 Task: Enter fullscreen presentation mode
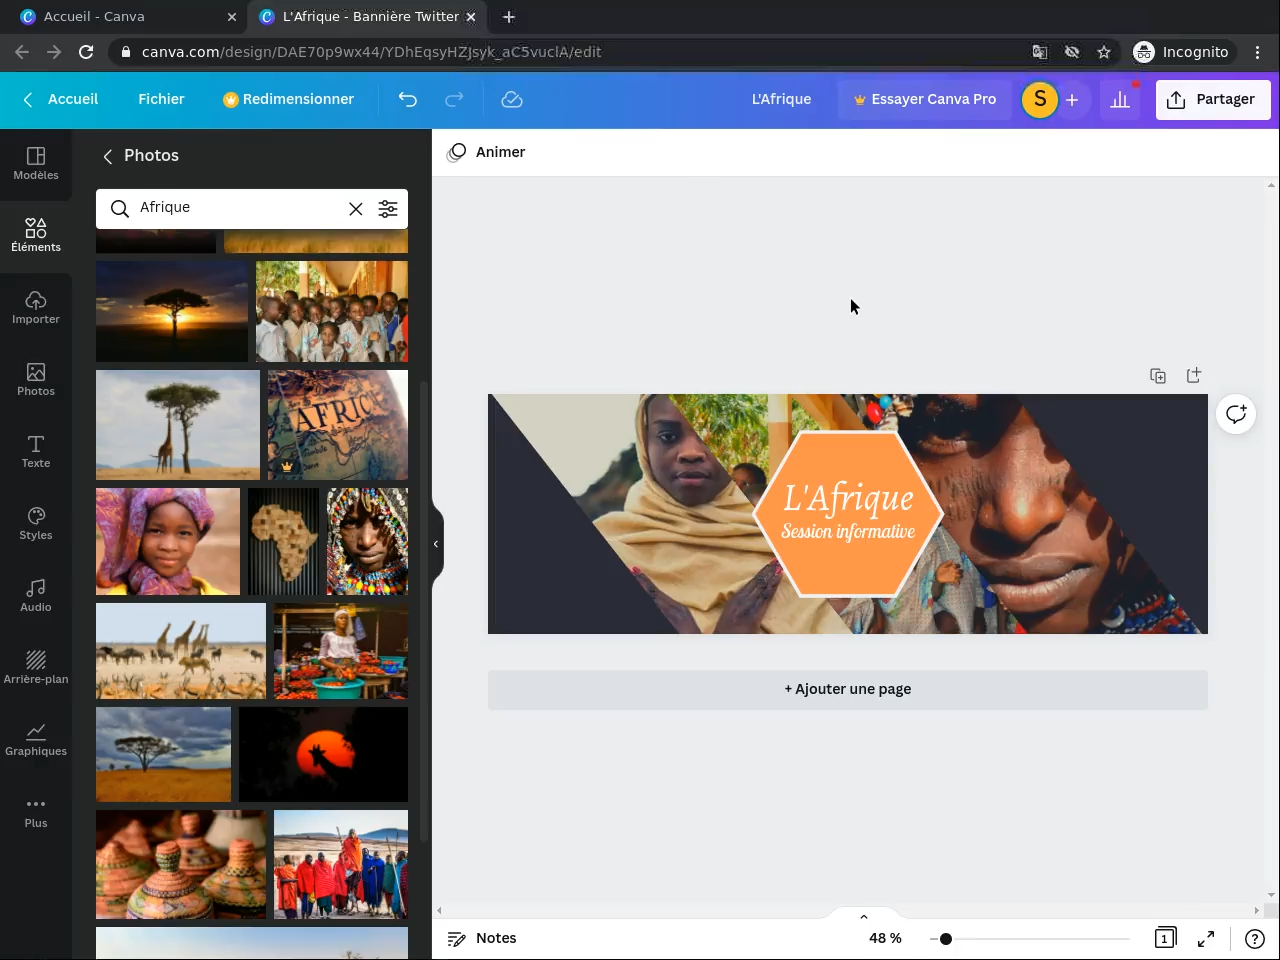tap(1206, 938)
